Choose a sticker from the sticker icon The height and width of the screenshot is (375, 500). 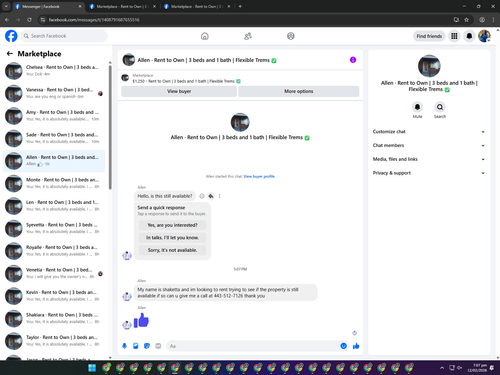coord(147,346)
